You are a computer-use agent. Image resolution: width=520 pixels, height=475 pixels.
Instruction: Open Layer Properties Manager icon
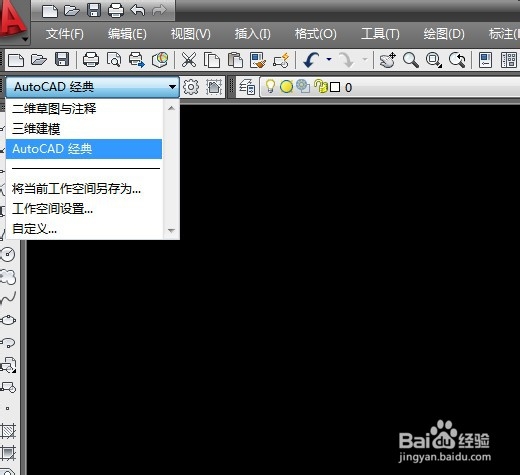(x=247, y=87)
